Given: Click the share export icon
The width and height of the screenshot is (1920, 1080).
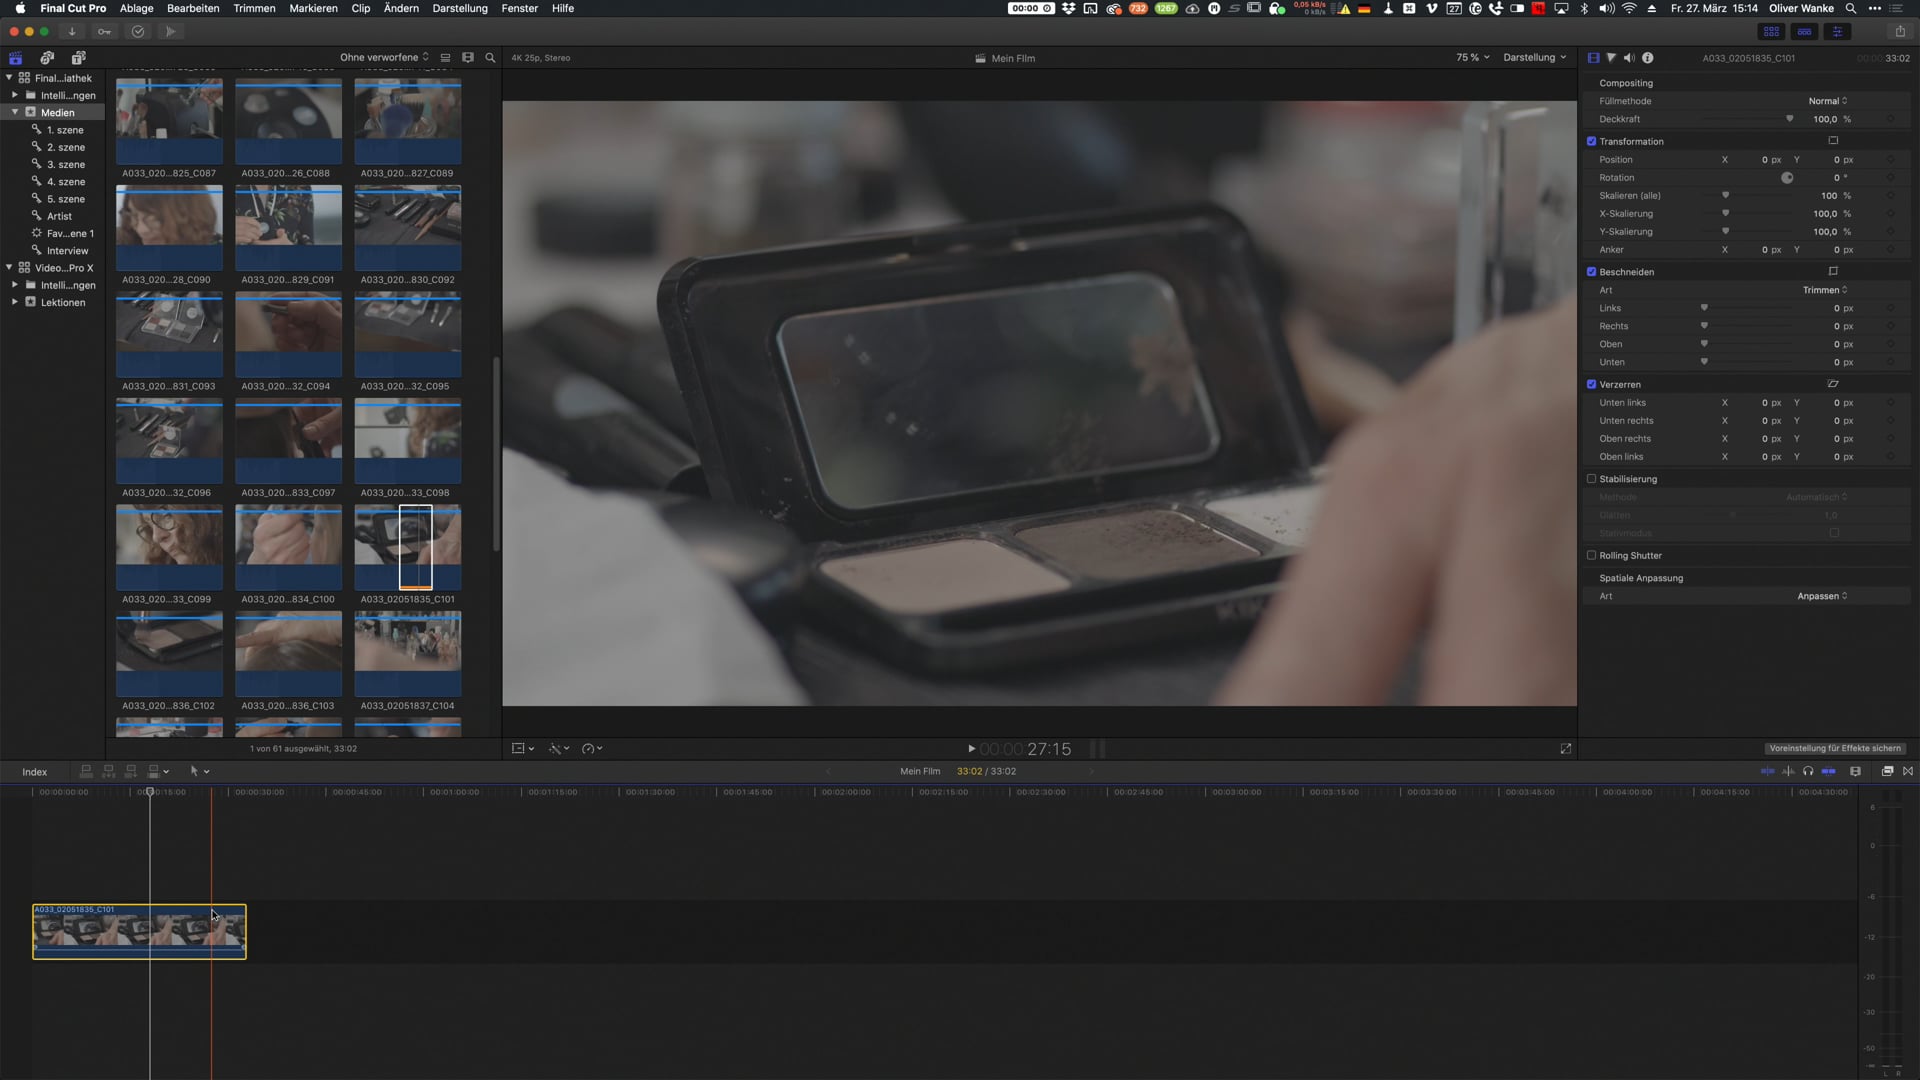Looking at the screenshot, I should [x=1899, y=31].
